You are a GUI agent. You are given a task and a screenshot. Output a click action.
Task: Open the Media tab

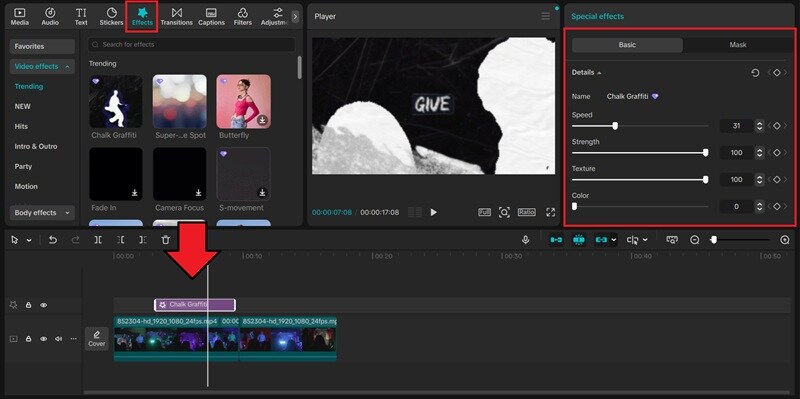coord(19,16)
